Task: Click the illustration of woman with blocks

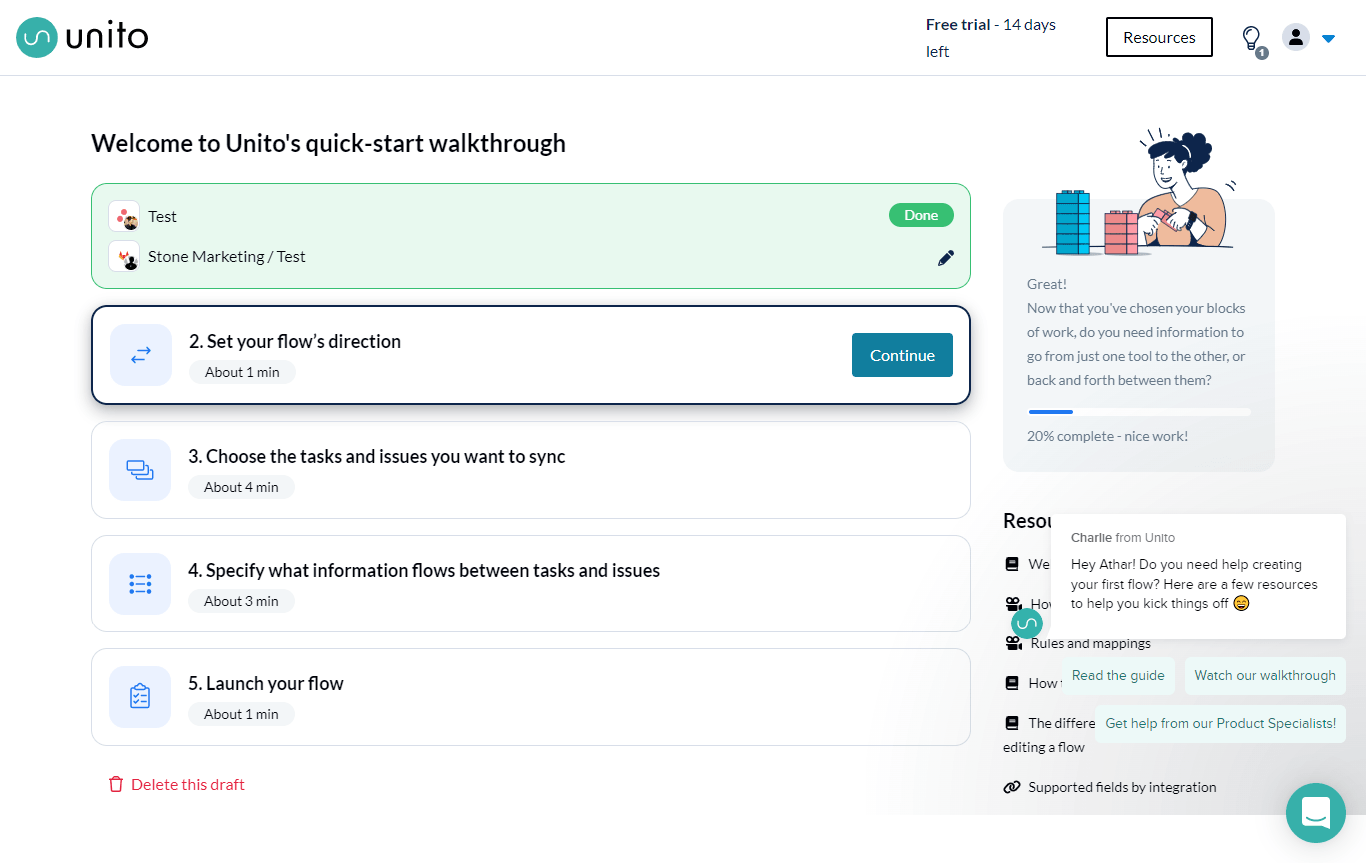Action: [1139, 192]
